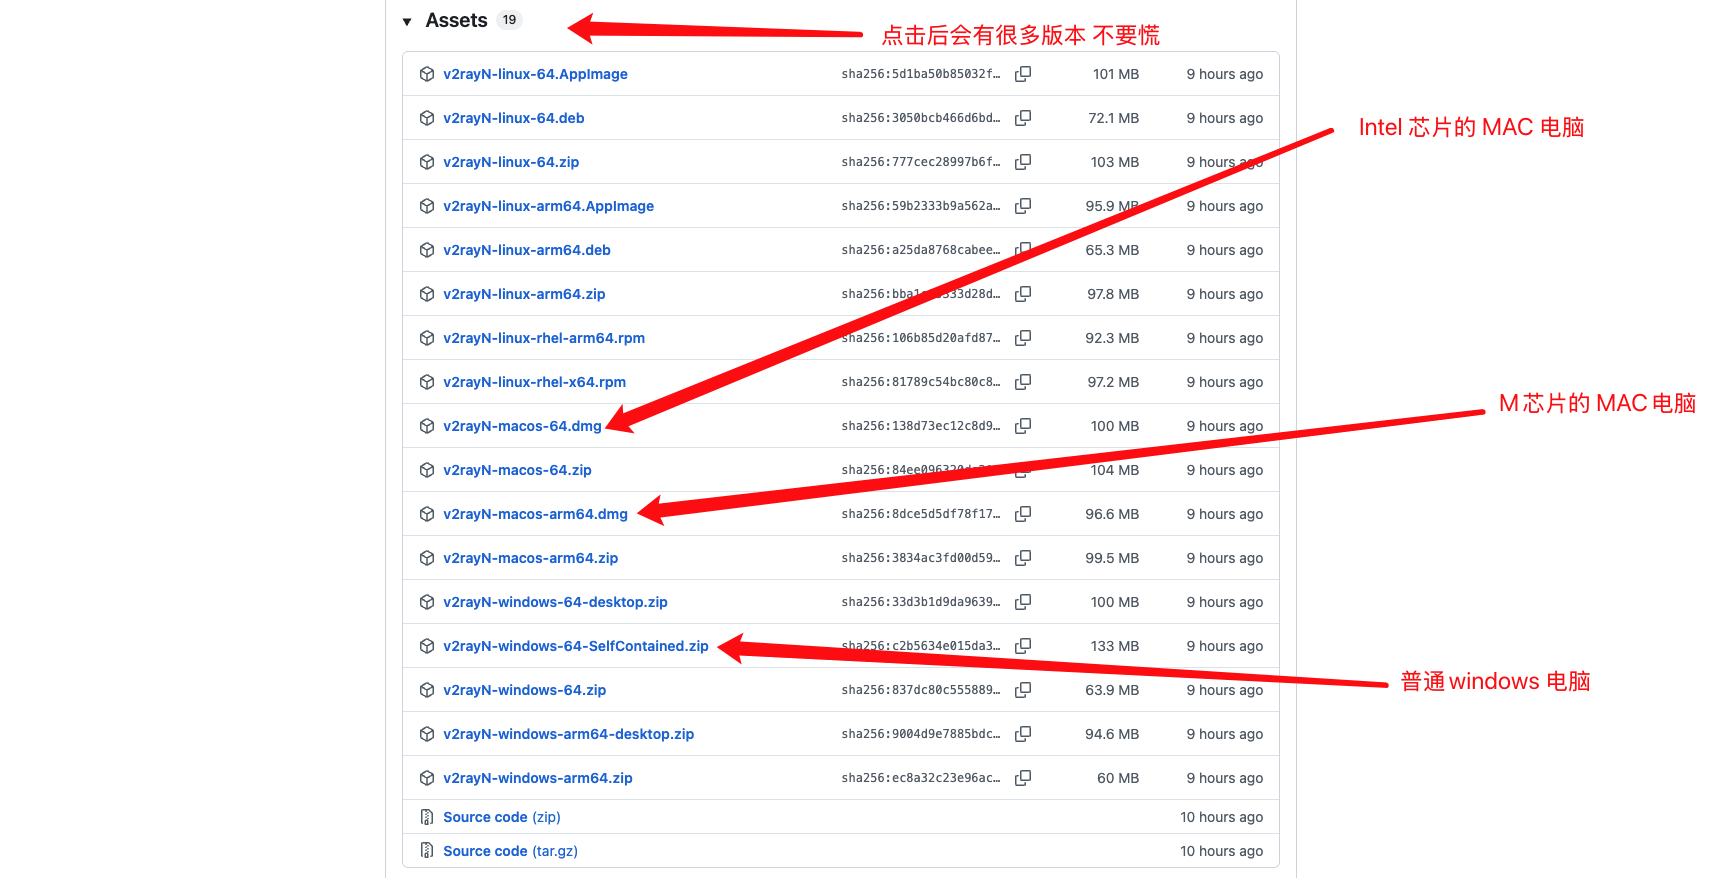Copy sha256 hash for v2rayN-linux-64.AppImage
This screenshot has height=878, width=1725.
pyautogui.click(x=1023, y=74)
